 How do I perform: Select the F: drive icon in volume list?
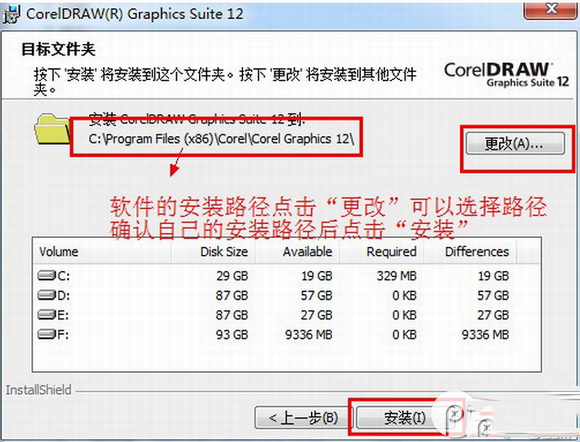click(x=47, y=334)
